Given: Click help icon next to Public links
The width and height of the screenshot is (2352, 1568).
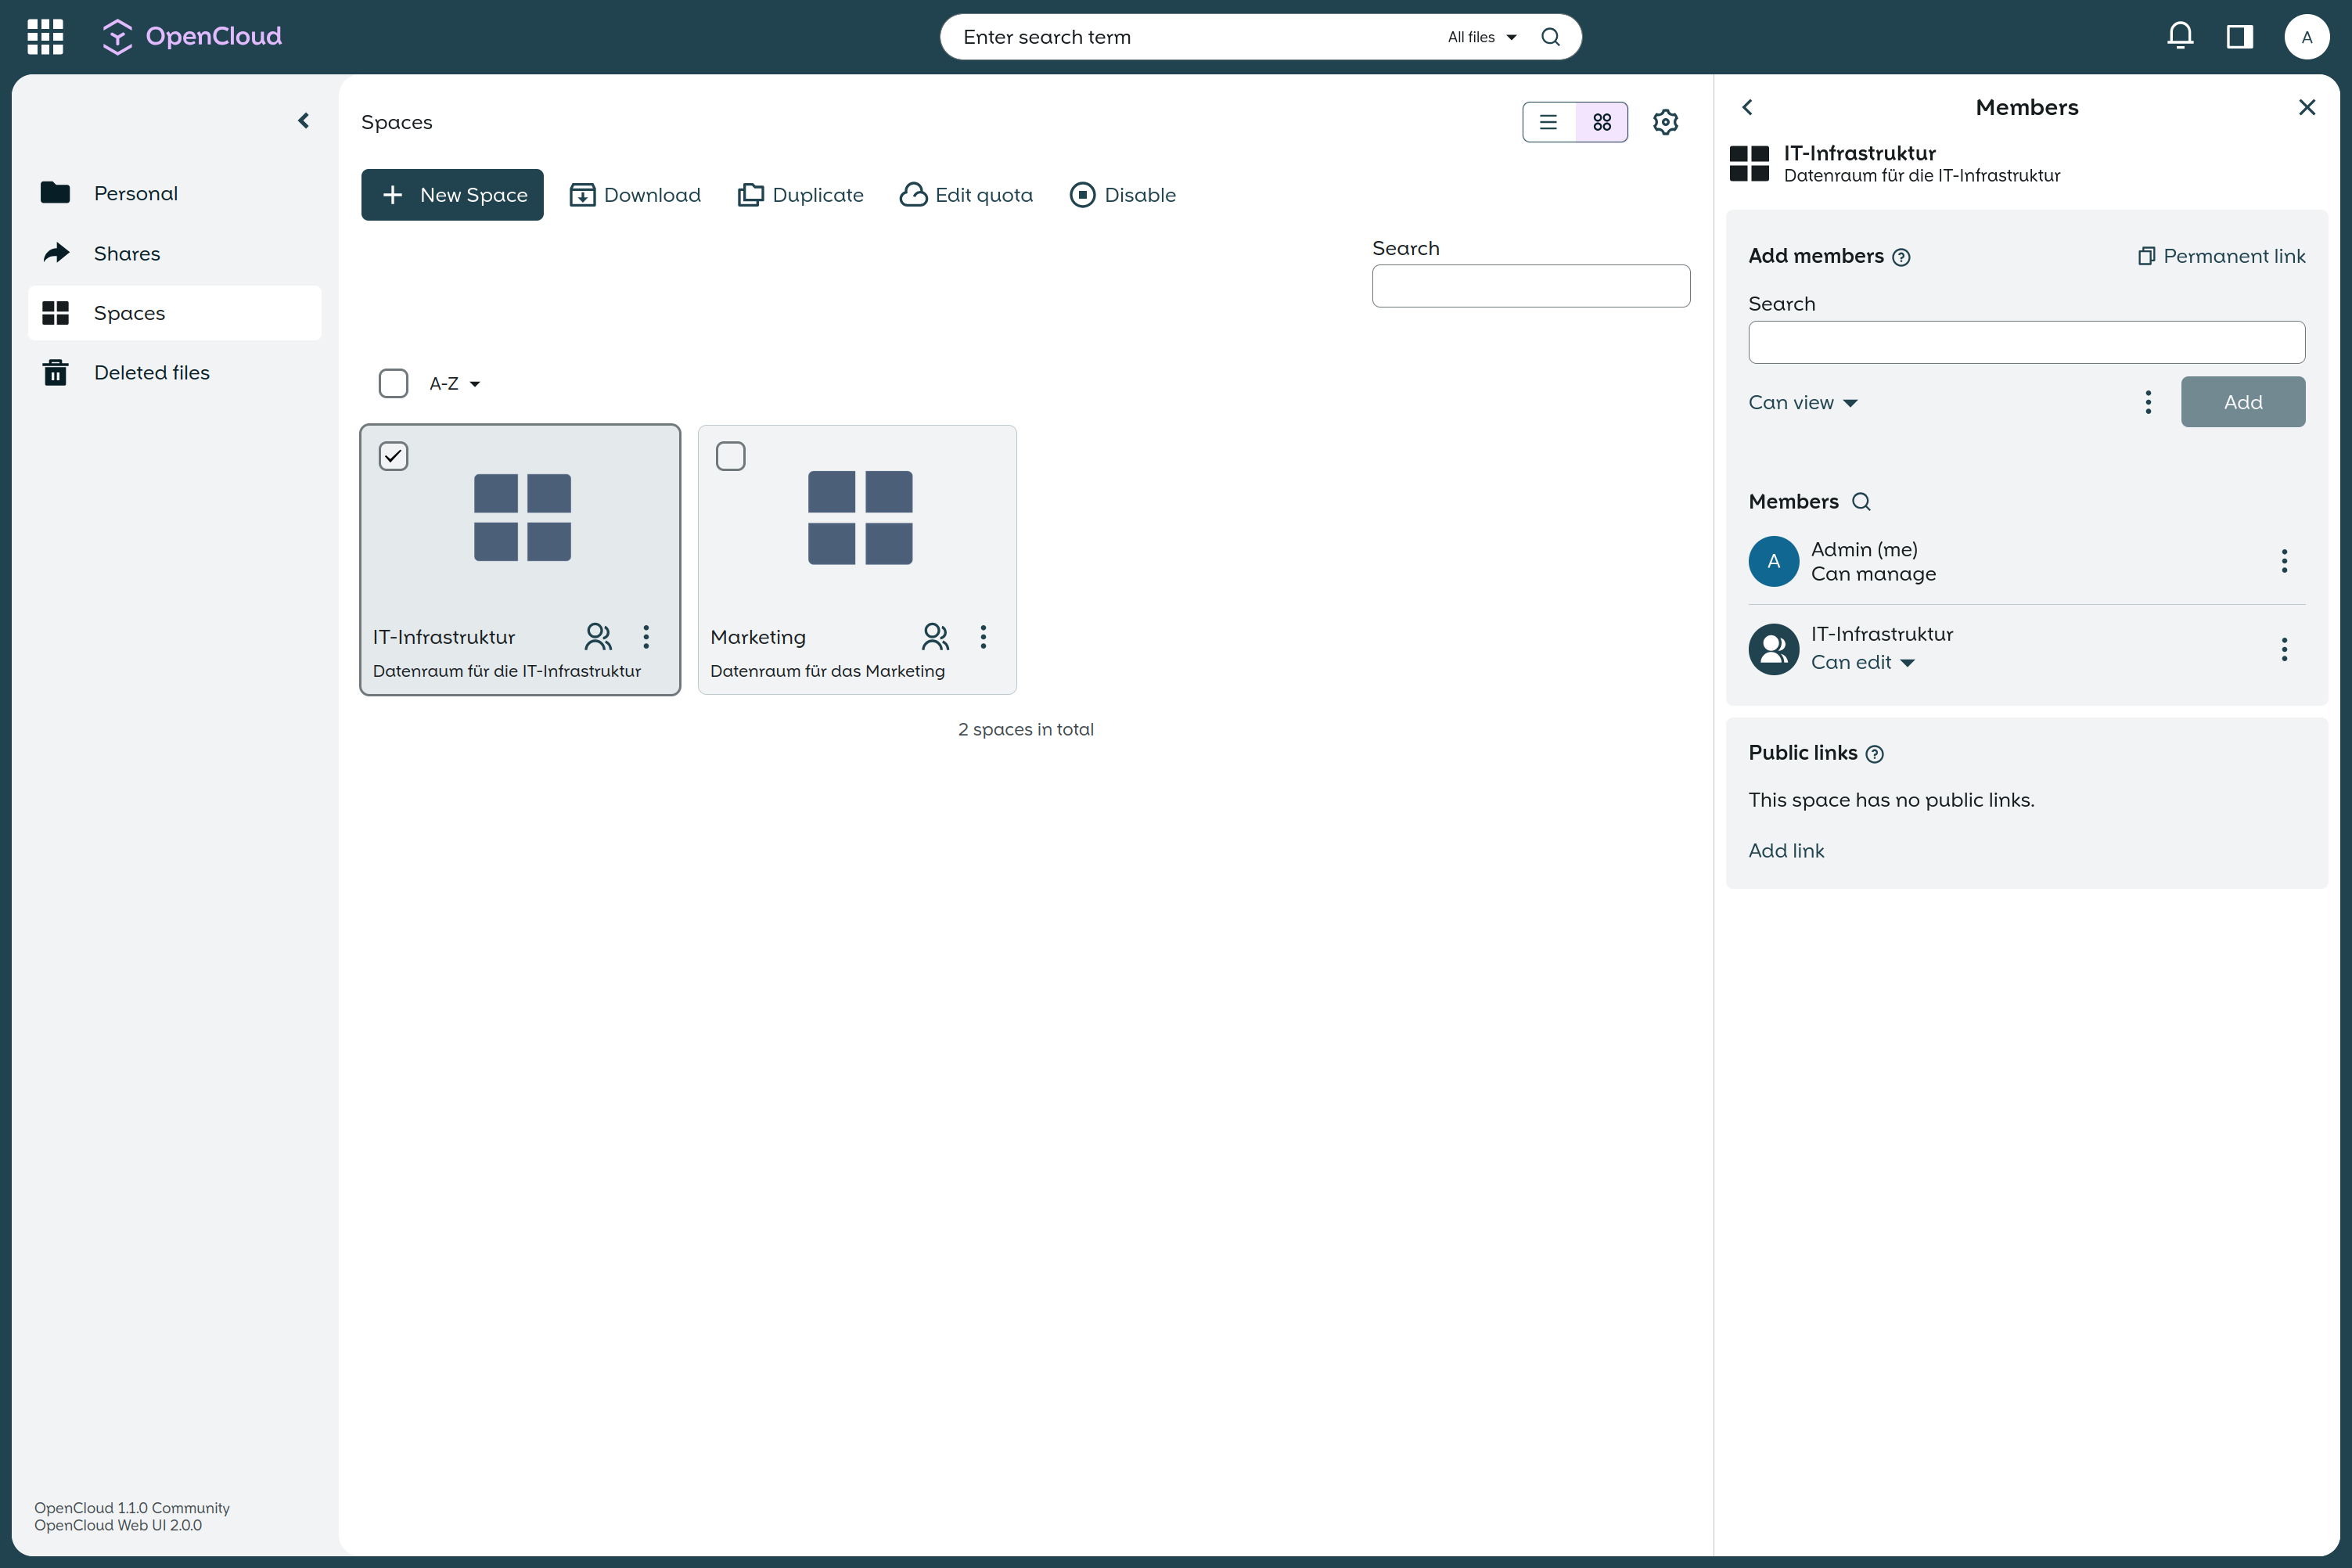Looking at the screenshot, I should click(1875, 754).
